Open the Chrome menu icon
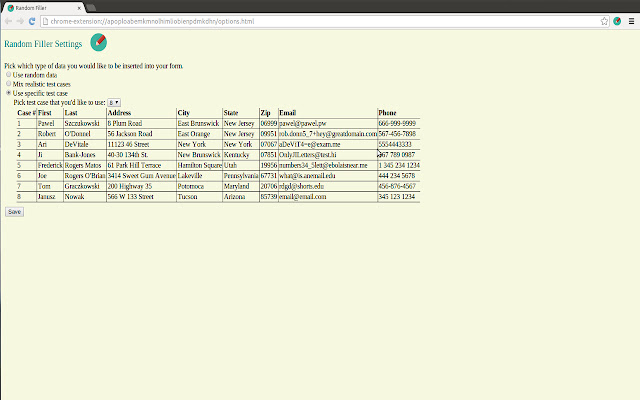The width and height of the screenshot is (640, 400). [x=631, y=20]
